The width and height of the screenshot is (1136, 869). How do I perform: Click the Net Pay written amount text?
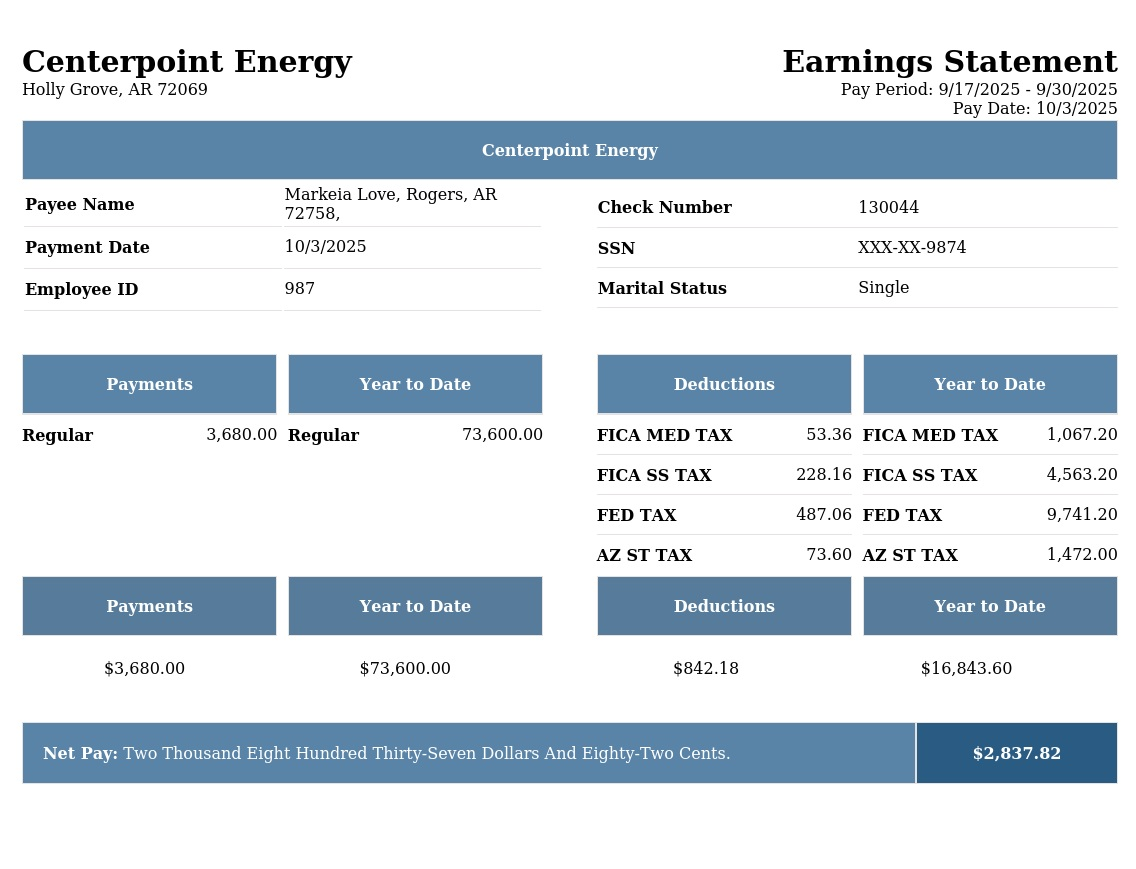point(427,754)
